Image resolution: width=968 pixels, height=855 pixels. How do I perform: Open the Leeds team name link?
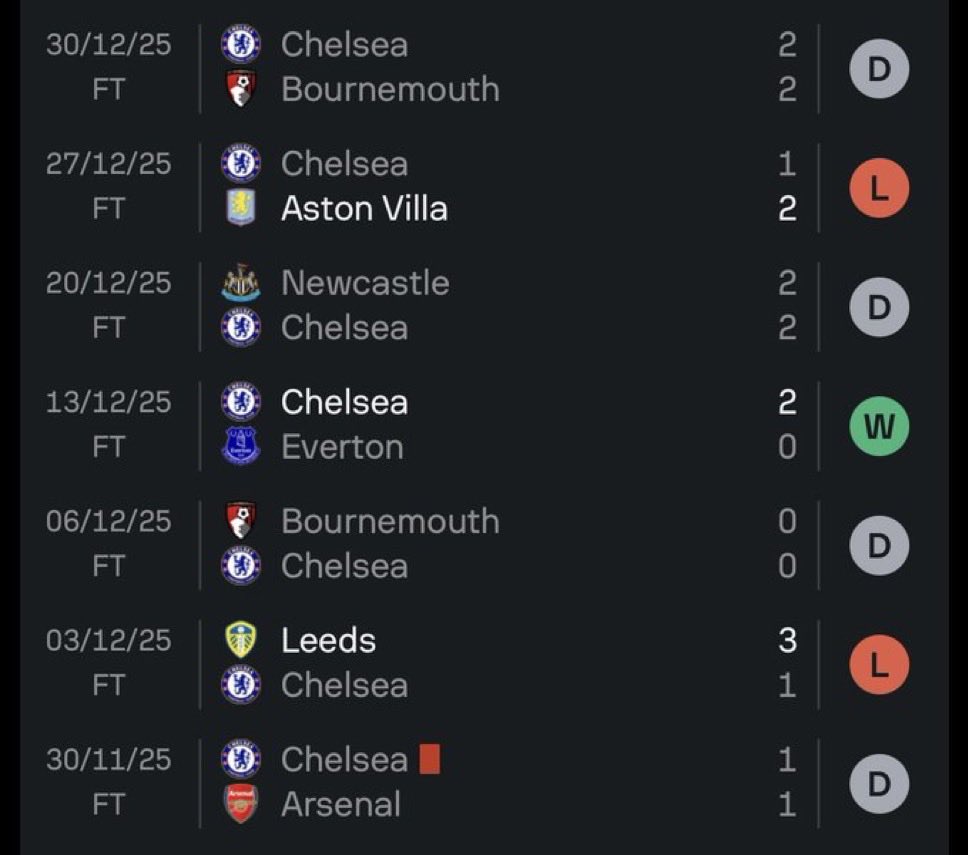(x=328, y=640)
